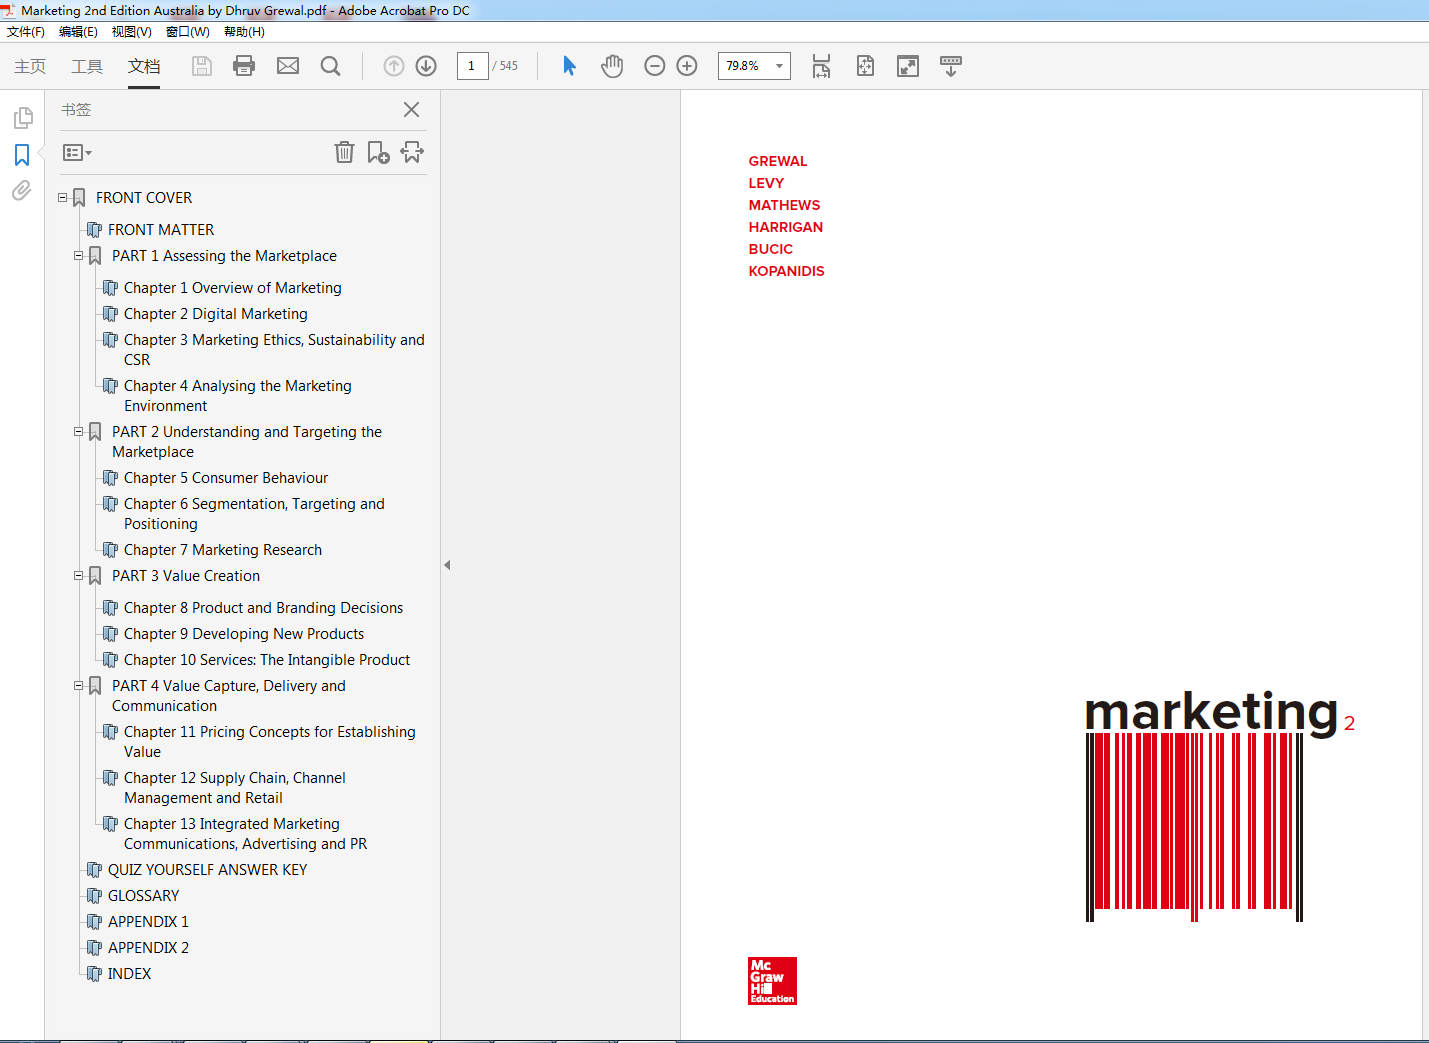Delete selected bookmark with trash icon
Screen dimensions: 1429x1043
pos(344,152)
